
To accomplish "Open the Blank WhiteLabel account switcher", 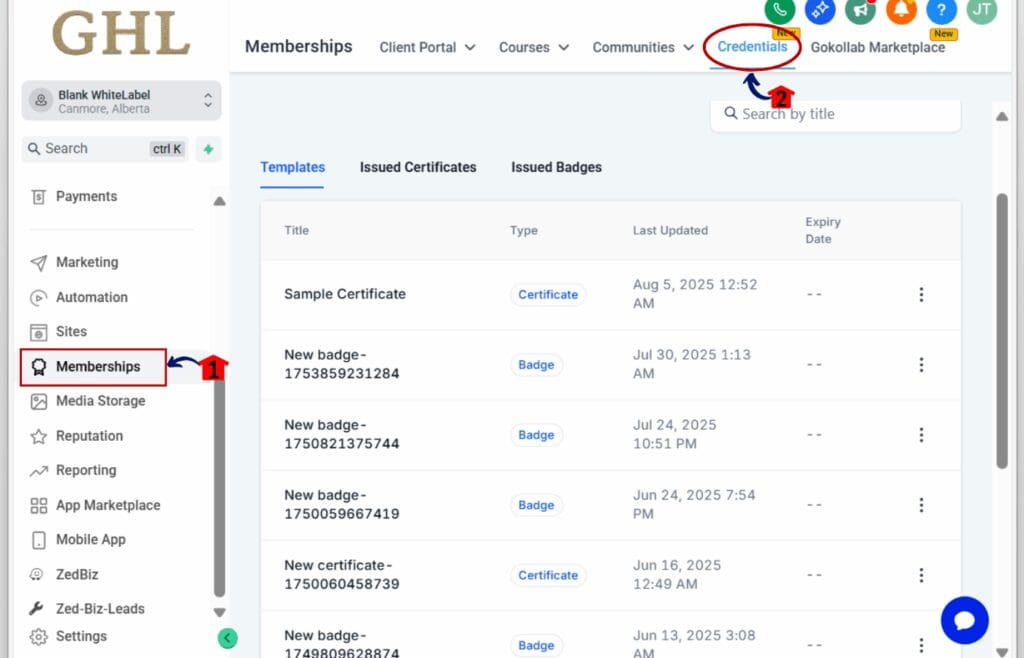I will pos(121,101).
